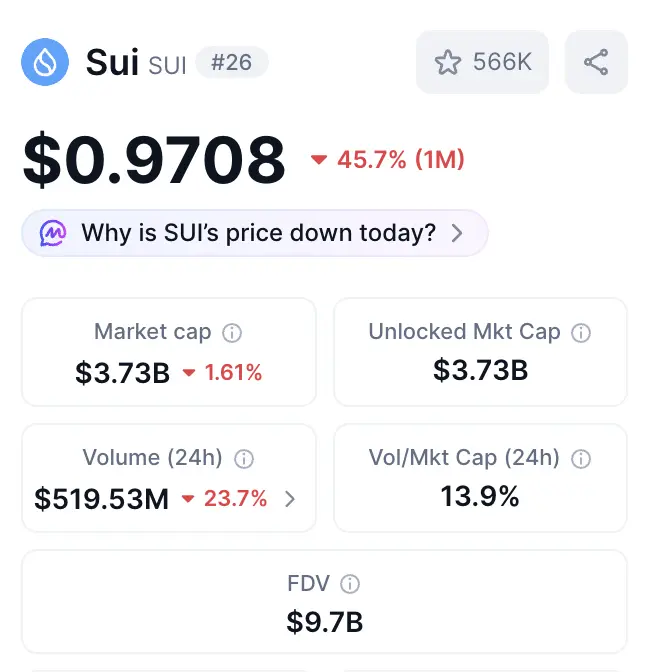The height and width of the screenshot is (672, 646).
Task: Click the Volume (24h) info icon
Action: (x=244, y=459)
